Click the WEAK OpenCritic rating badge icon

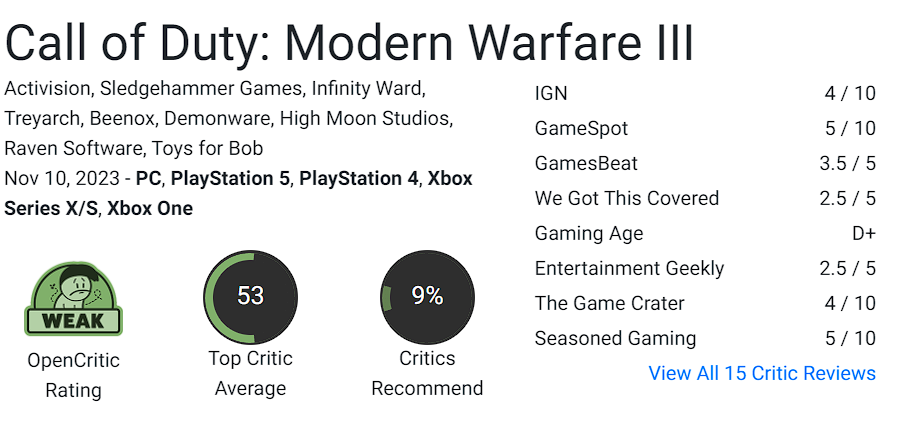coord(73,298)
